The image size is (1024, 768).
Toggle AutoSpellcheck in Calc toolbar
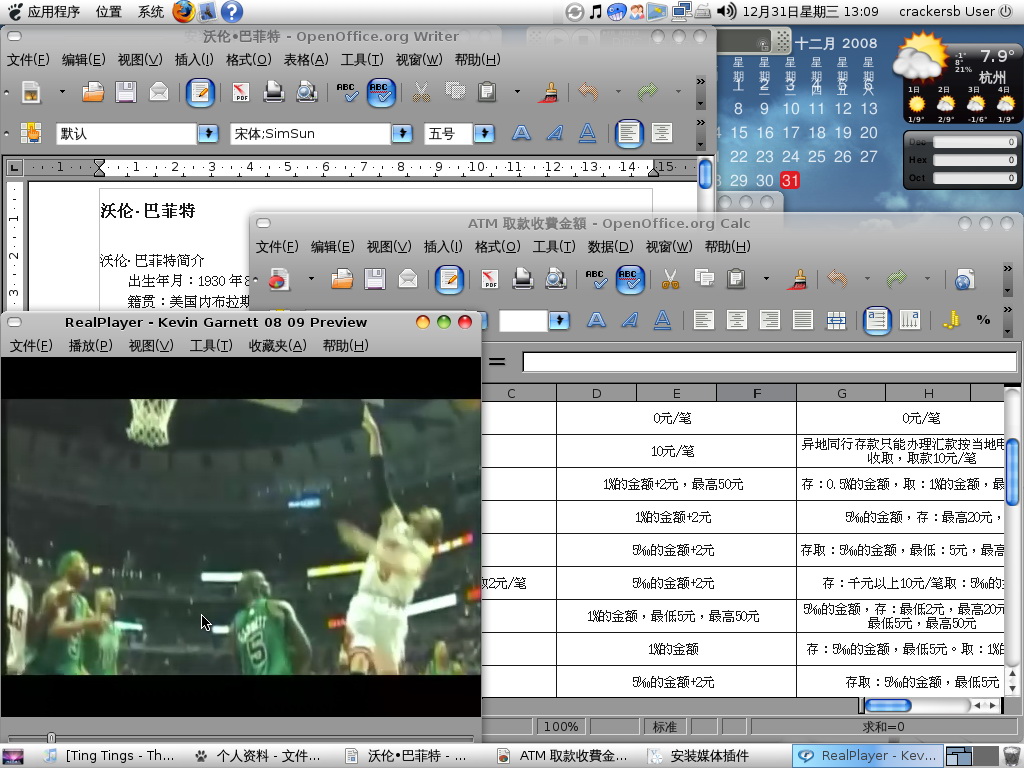[x=630, y=280]
